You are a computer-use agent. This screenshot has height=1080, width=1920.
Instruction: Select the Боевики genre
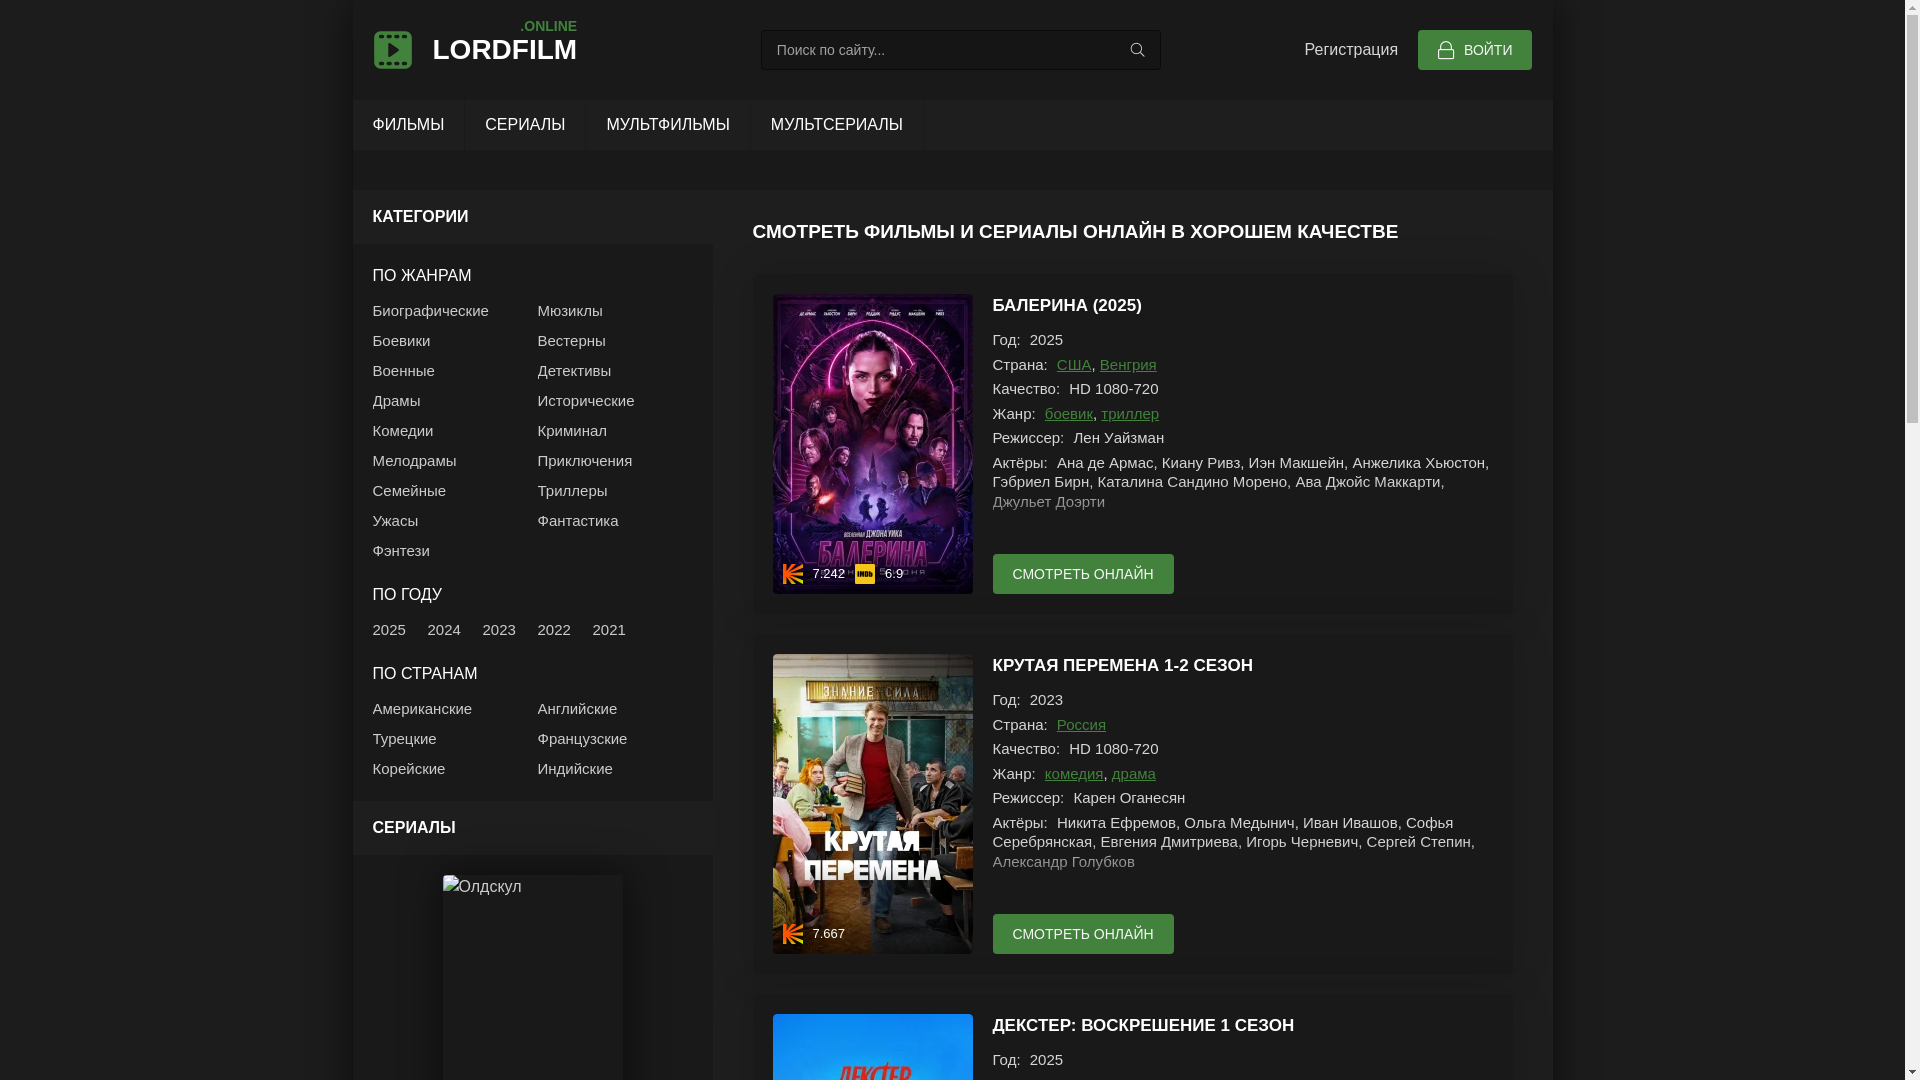(x=401, y=341)
